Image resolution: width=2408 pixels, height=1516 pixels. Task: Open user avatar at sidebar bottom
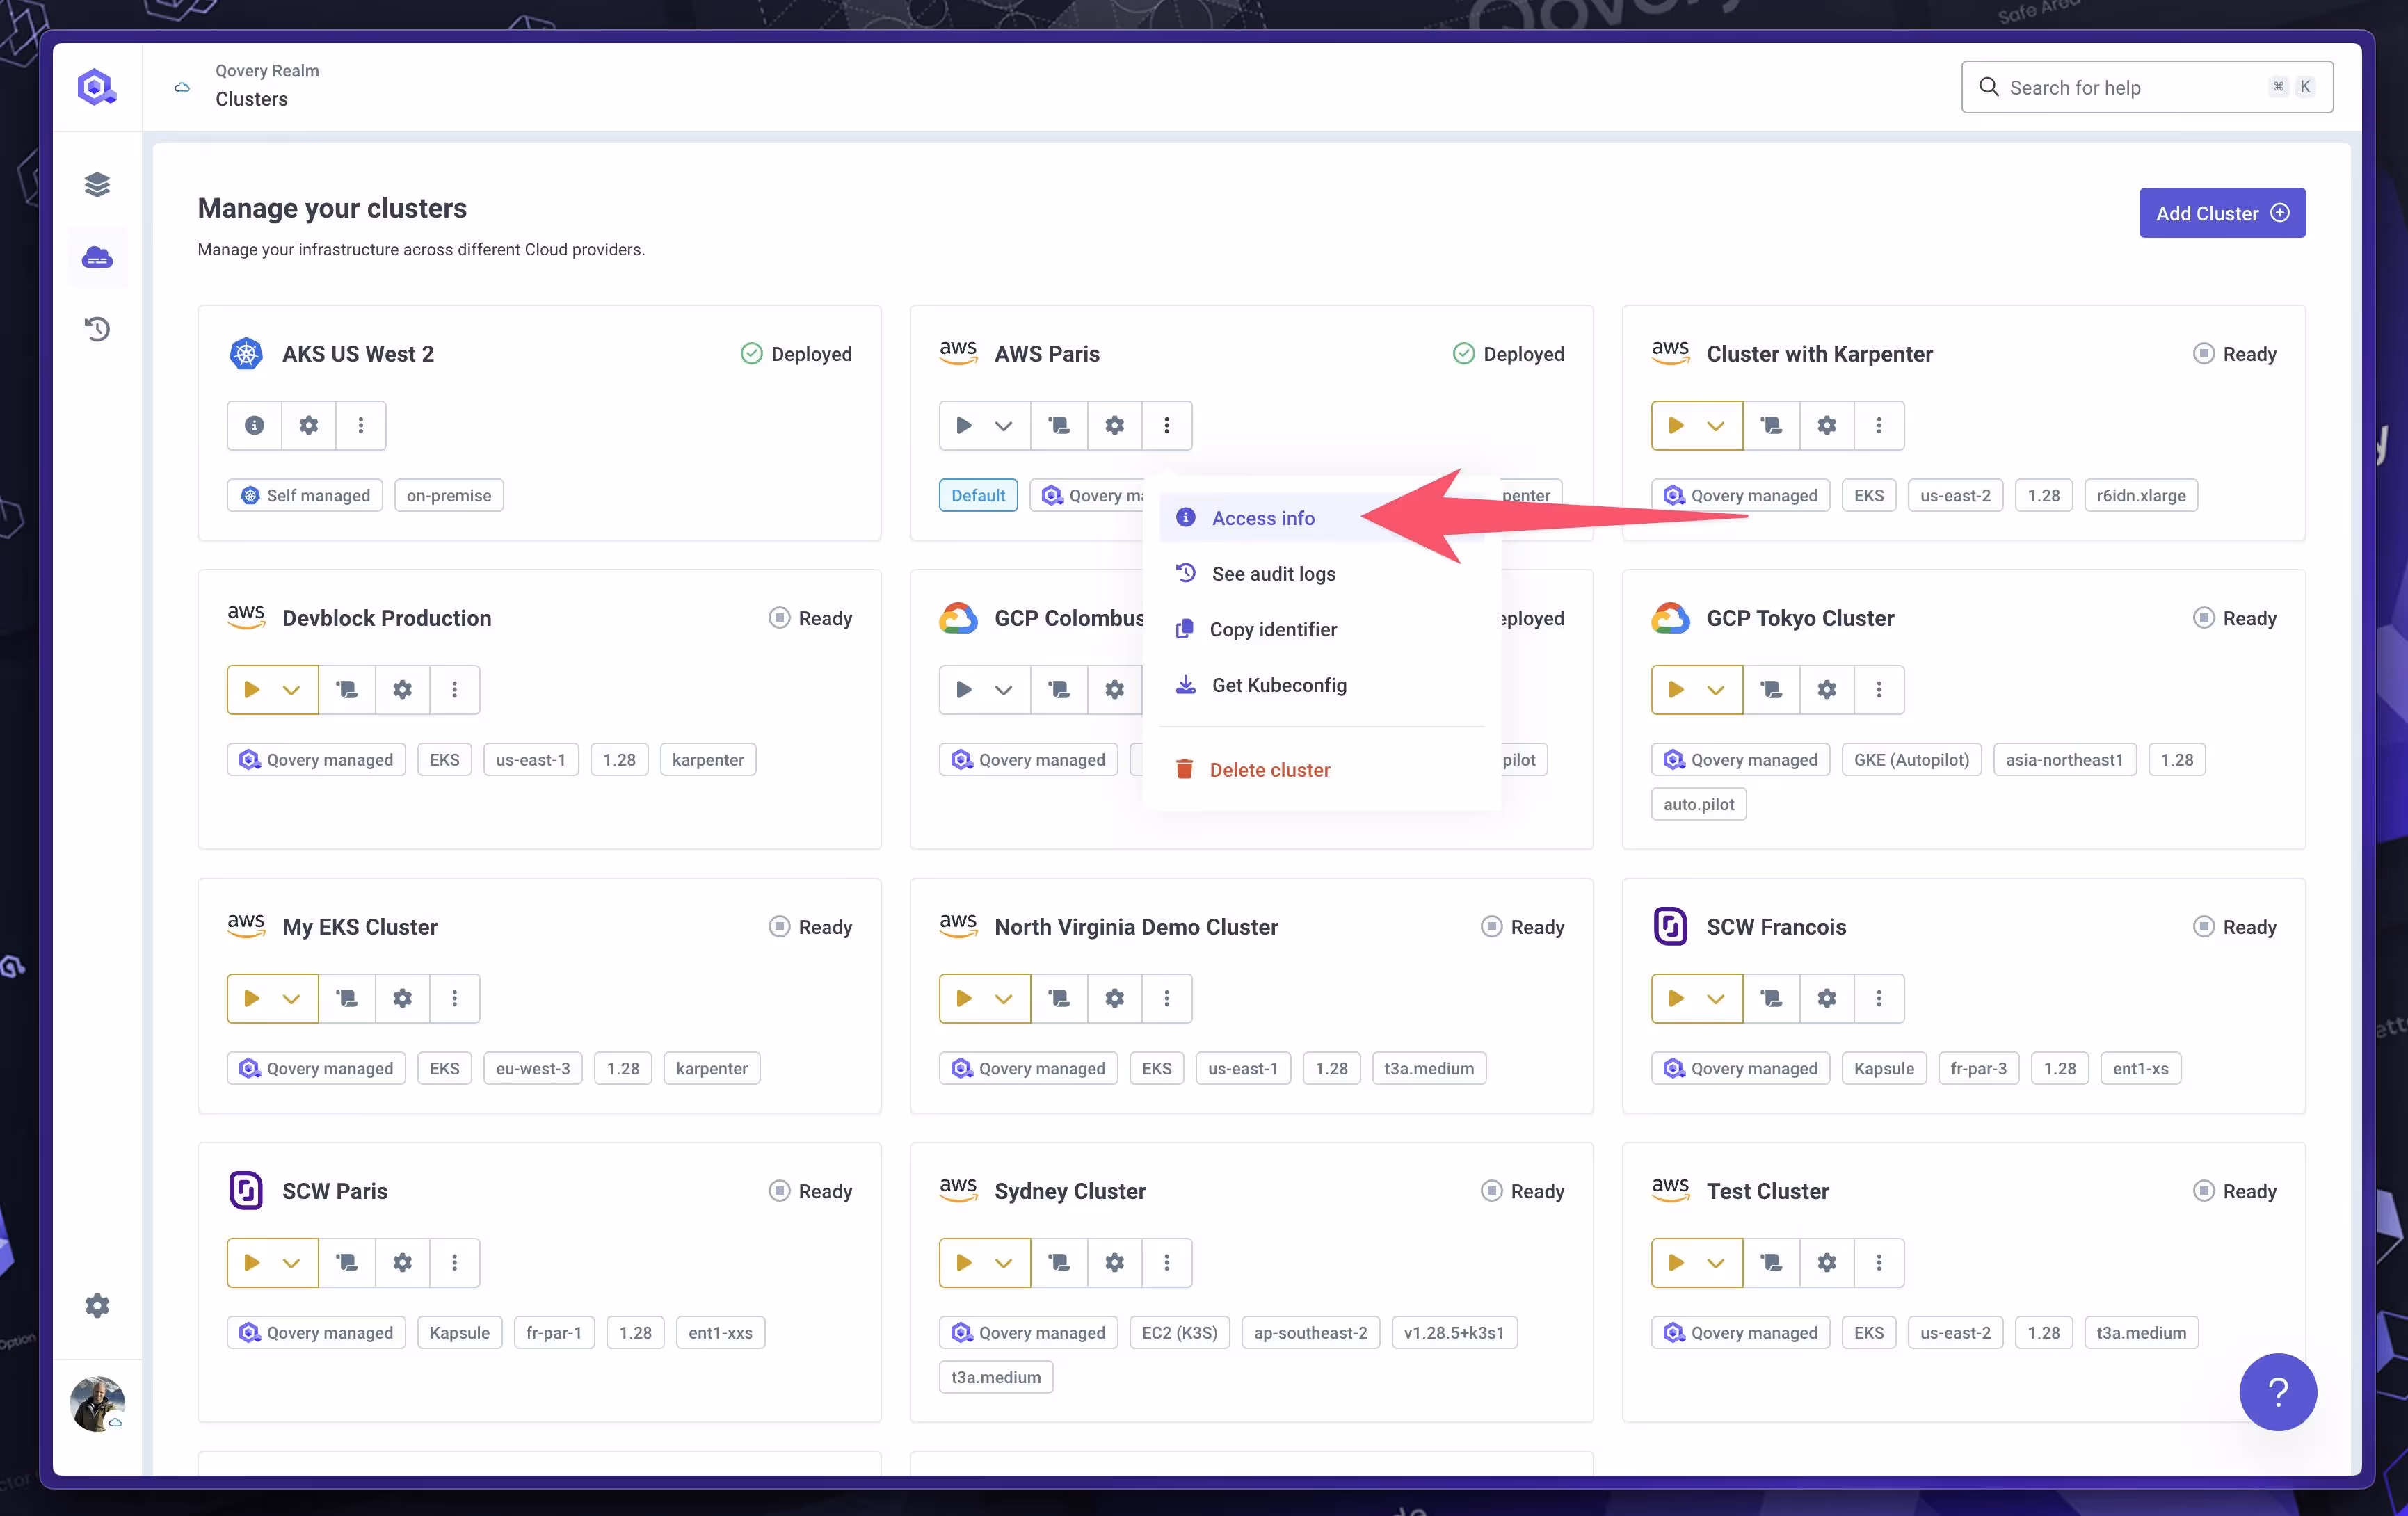(x=97, y=1403)
